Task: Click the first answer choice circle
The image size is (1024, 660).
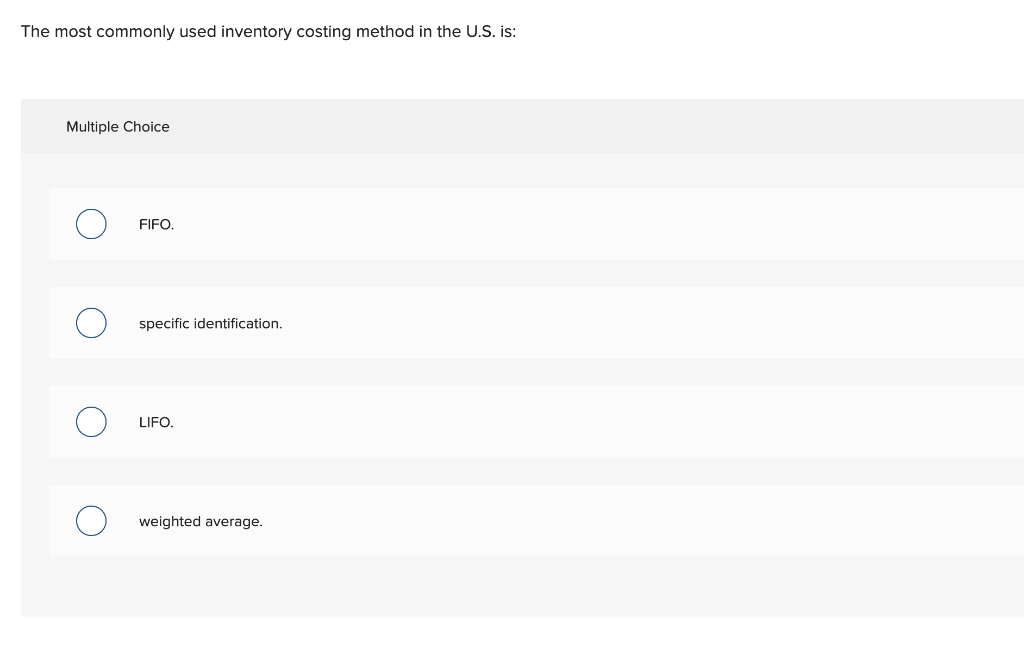Action: (x=91, y=224)
